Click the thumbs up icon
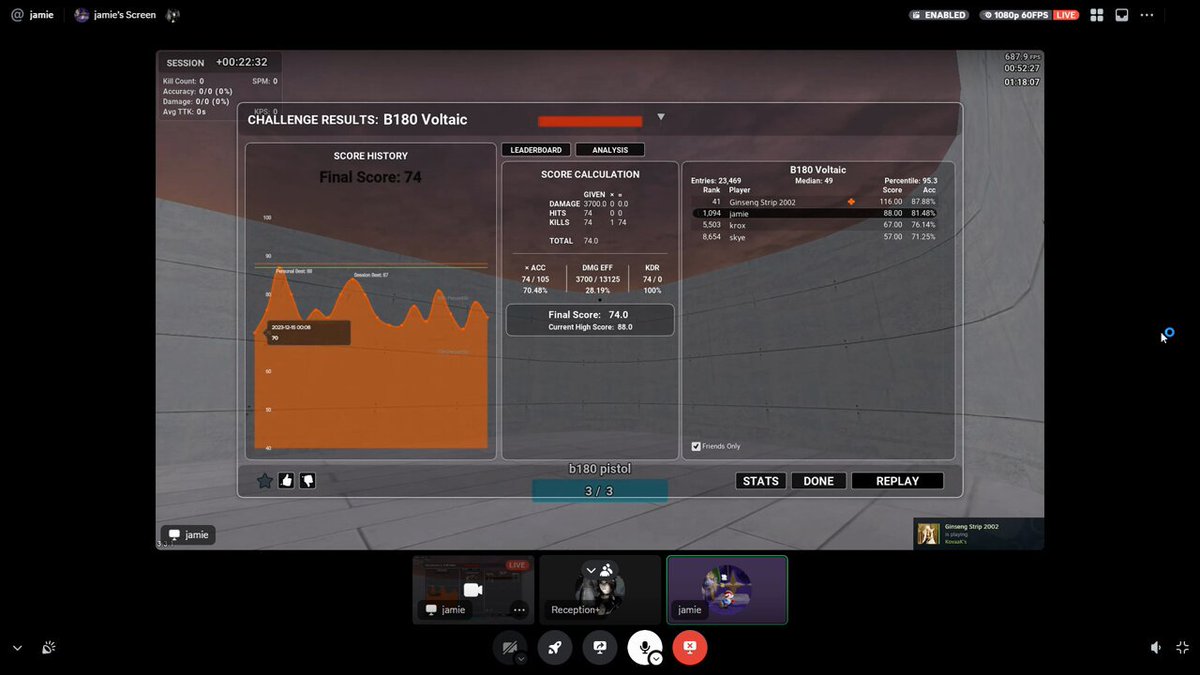This screenshot has width=1200, height=675. pos(287,480)
